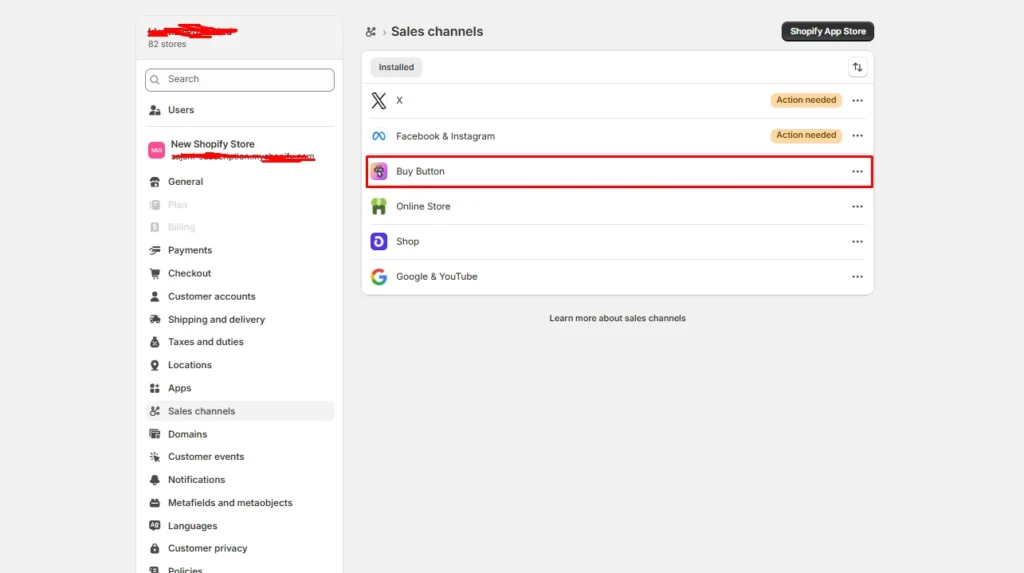Open the three-dot menu for Buy Button
Image resolution: width=1024 pixels, height=573 pixels.
coord(857,171)
